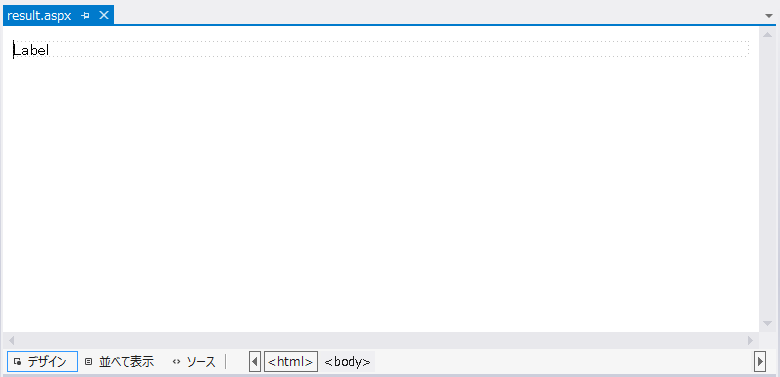The height and width of the screenshot is (377, 780).
Task: Click the vertical scrollbar down arrow
Action: 768,324
